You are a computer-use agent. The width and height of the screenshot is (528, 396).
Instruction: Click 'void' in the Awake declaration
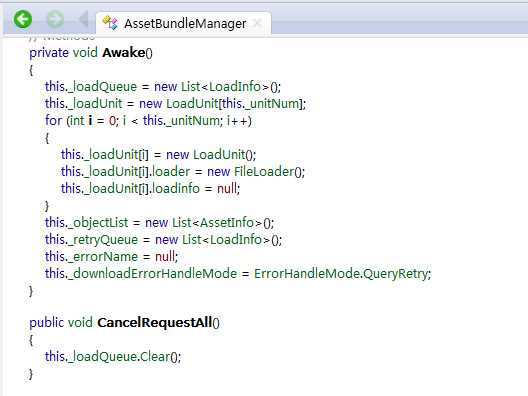pos(85,53)
